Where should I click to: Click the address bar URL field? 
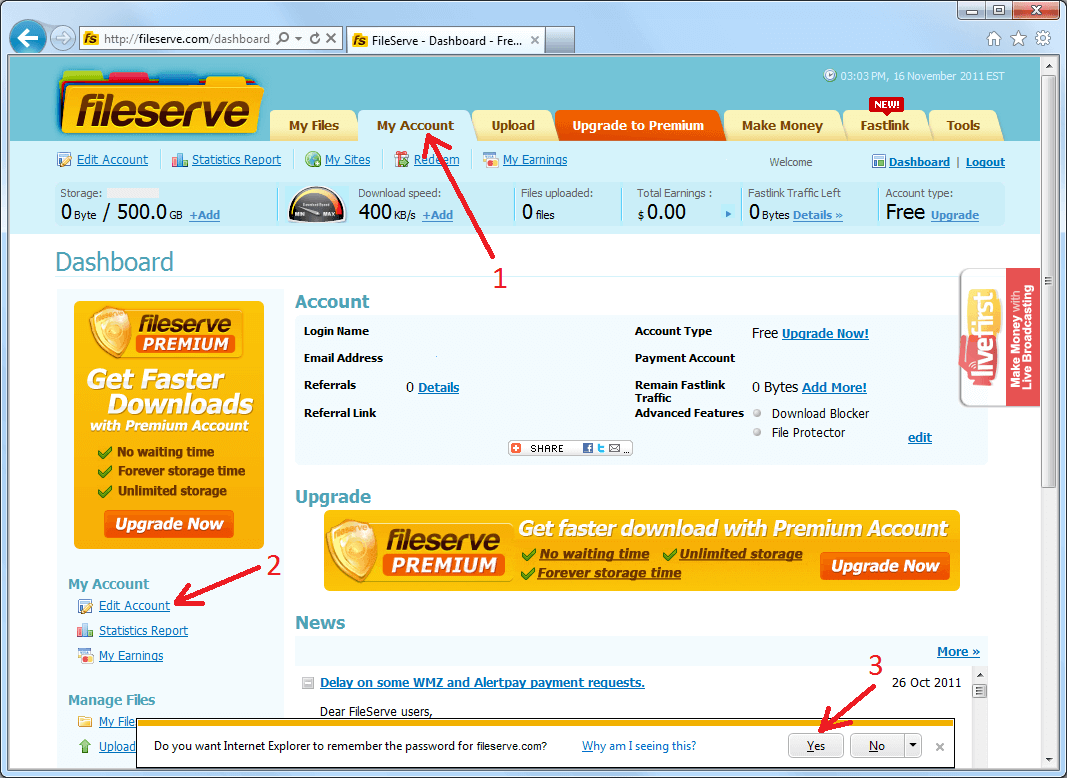[x=187, y=39]
